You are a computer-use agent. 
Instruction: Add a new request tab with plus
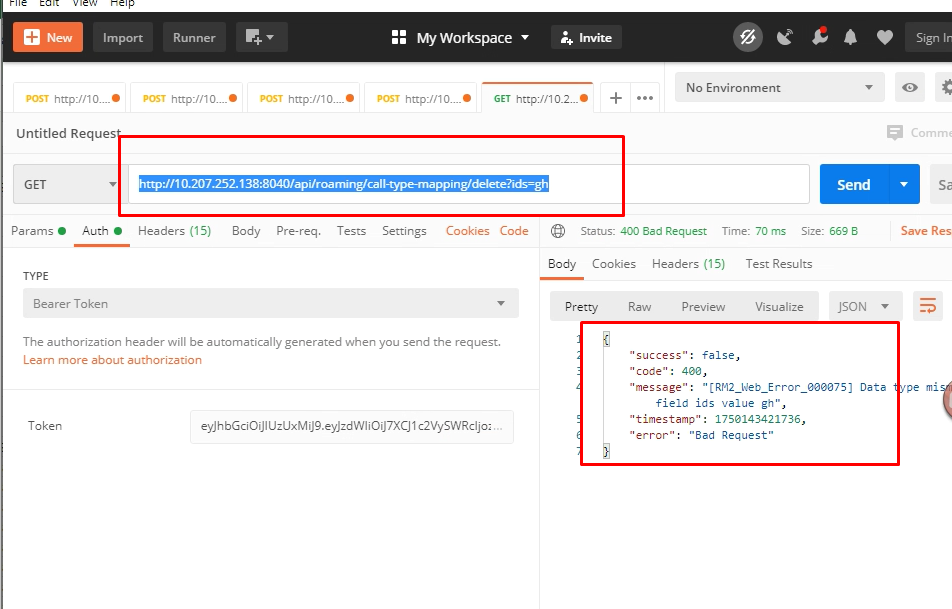616,98
